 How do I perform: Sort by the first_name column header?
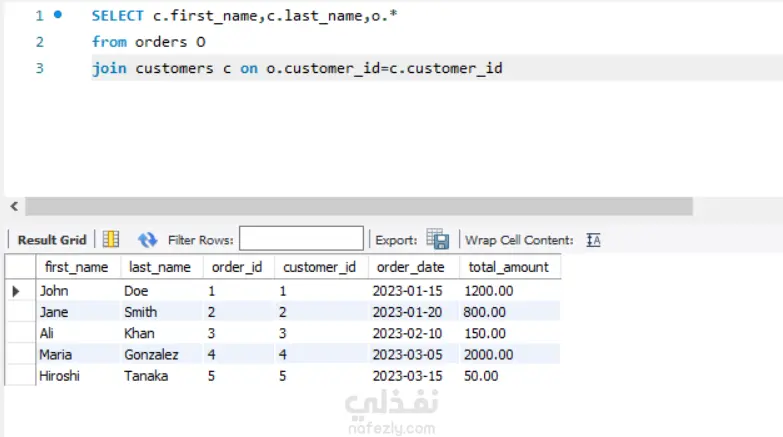pos(76,267)
